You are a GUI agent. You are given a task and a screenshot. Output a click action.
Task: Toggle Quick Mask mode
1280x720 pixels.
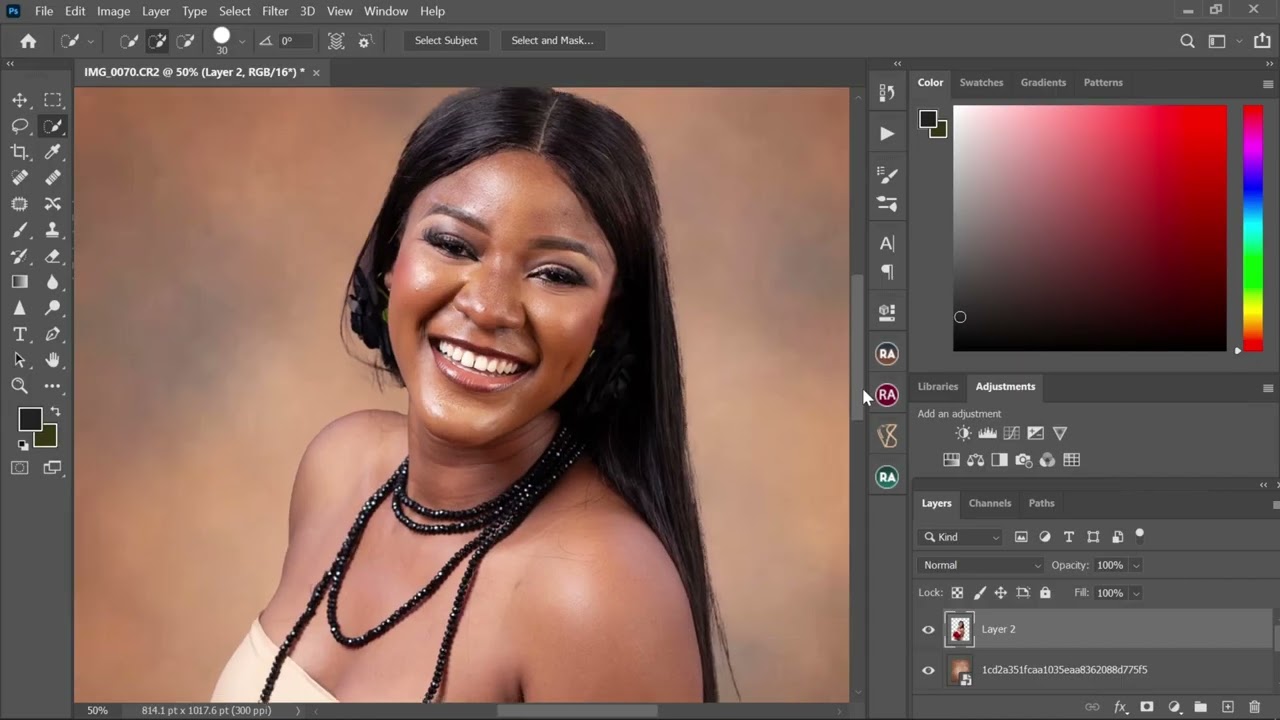pos(20,467)
